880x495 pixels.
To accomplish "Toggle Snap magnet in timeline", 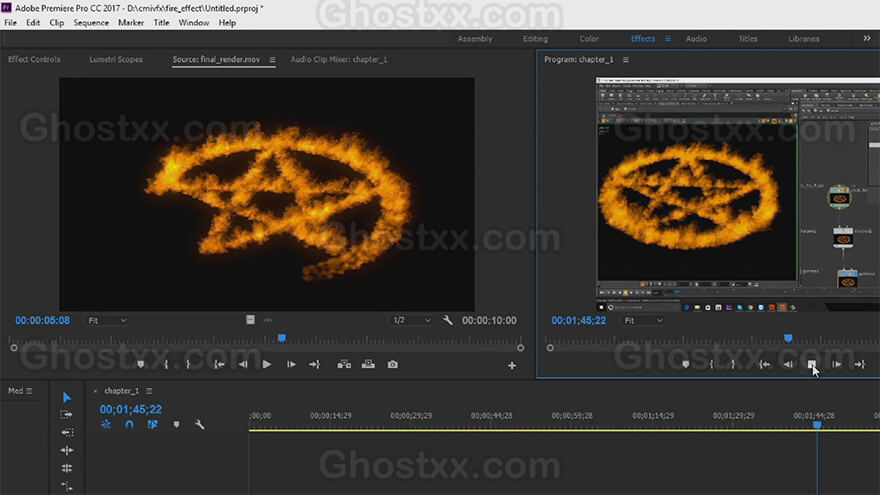I will point(130,425).
